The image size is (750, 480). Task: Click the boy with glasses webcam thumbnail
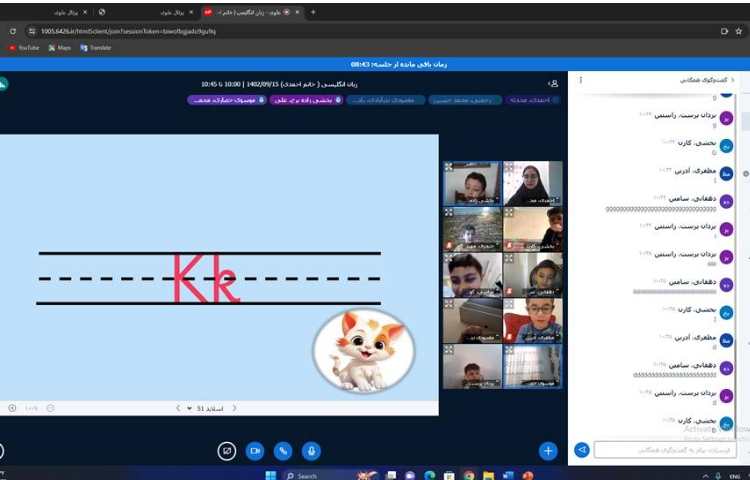(x=532, y=321)
